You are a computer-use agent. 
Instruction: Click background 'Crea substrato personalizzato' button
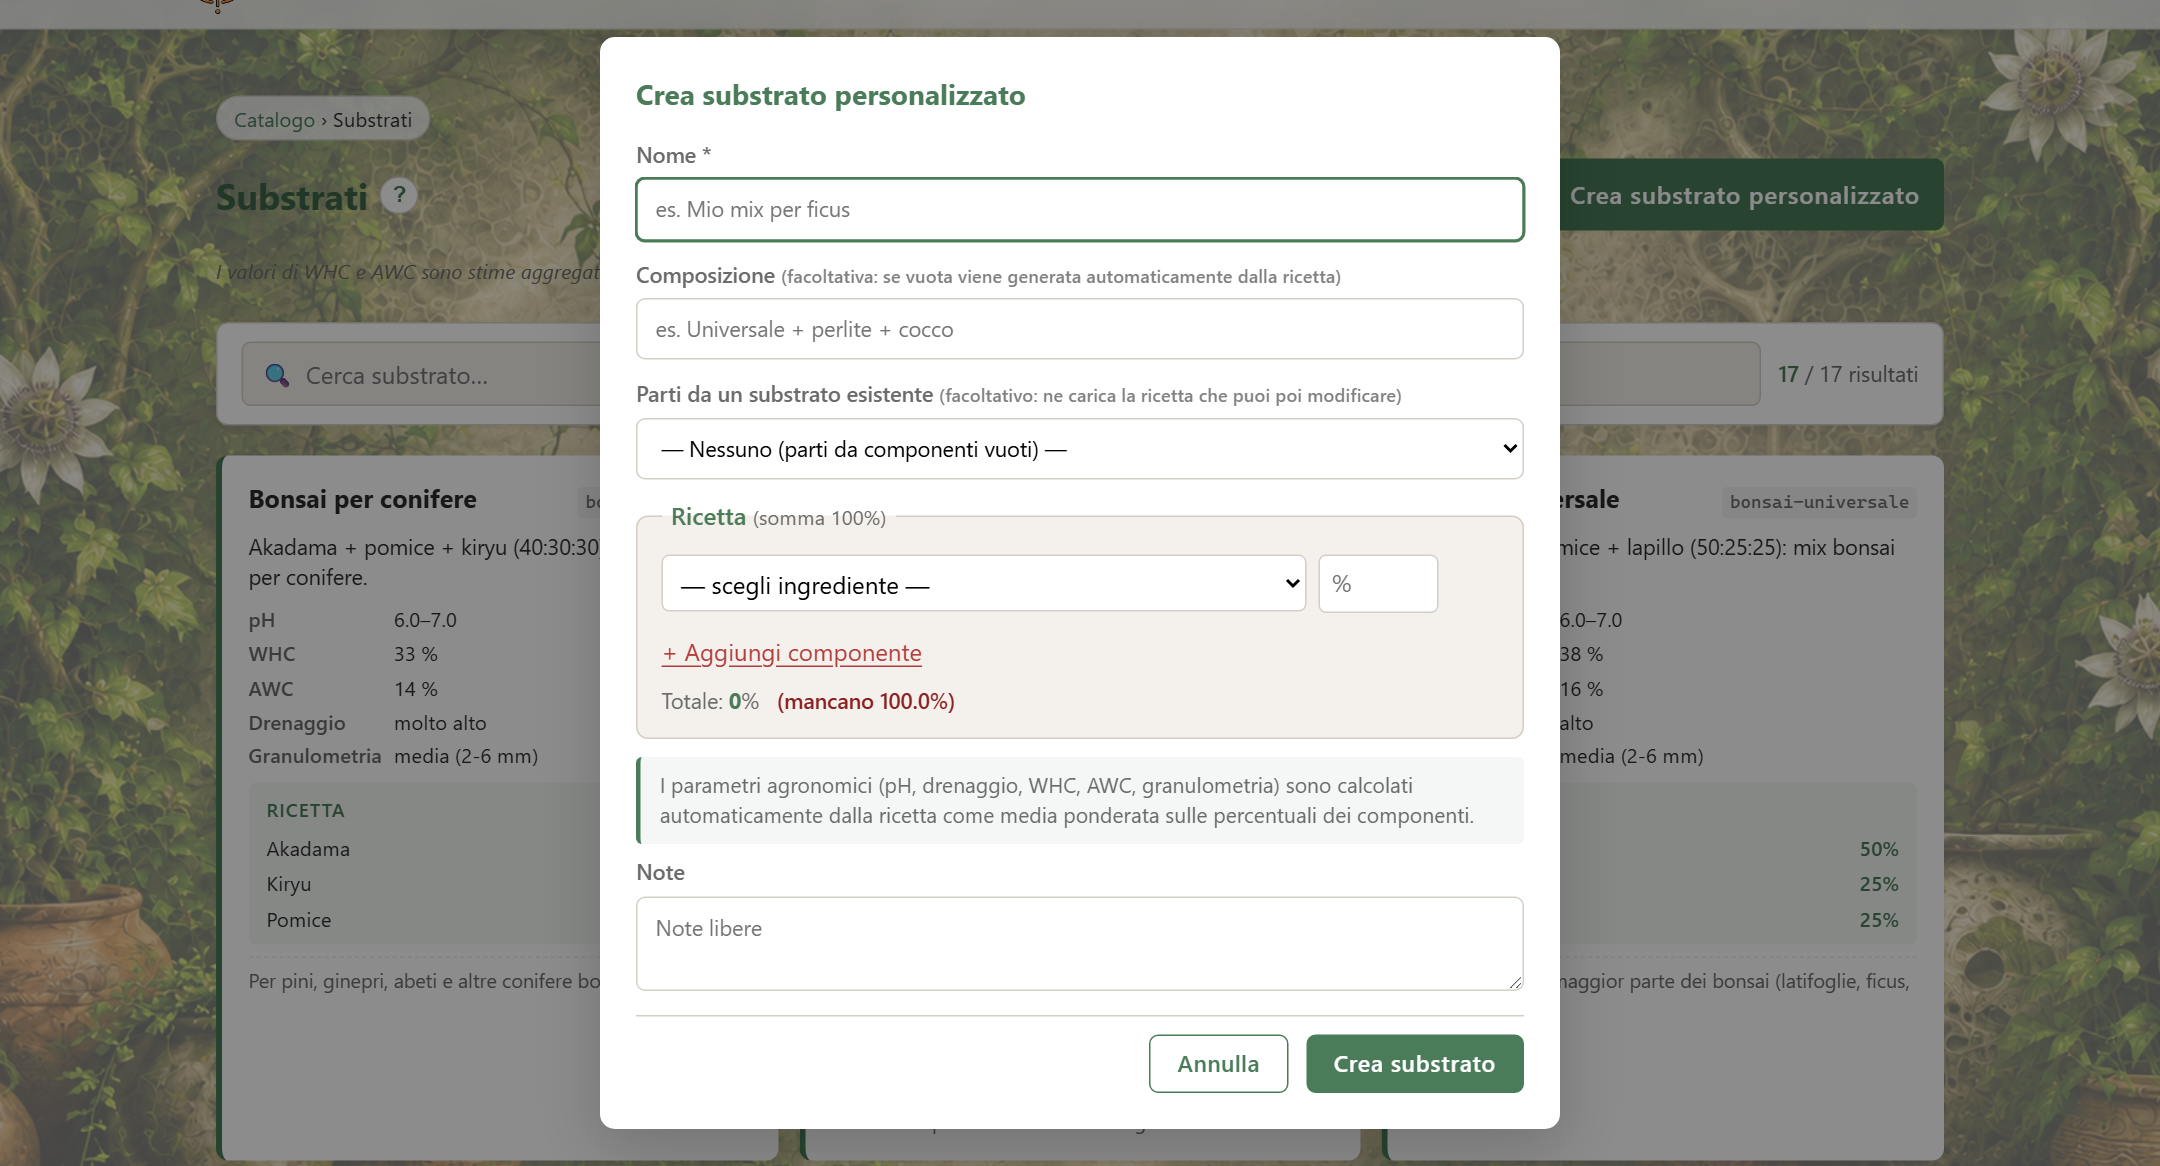coord(1751,195)
